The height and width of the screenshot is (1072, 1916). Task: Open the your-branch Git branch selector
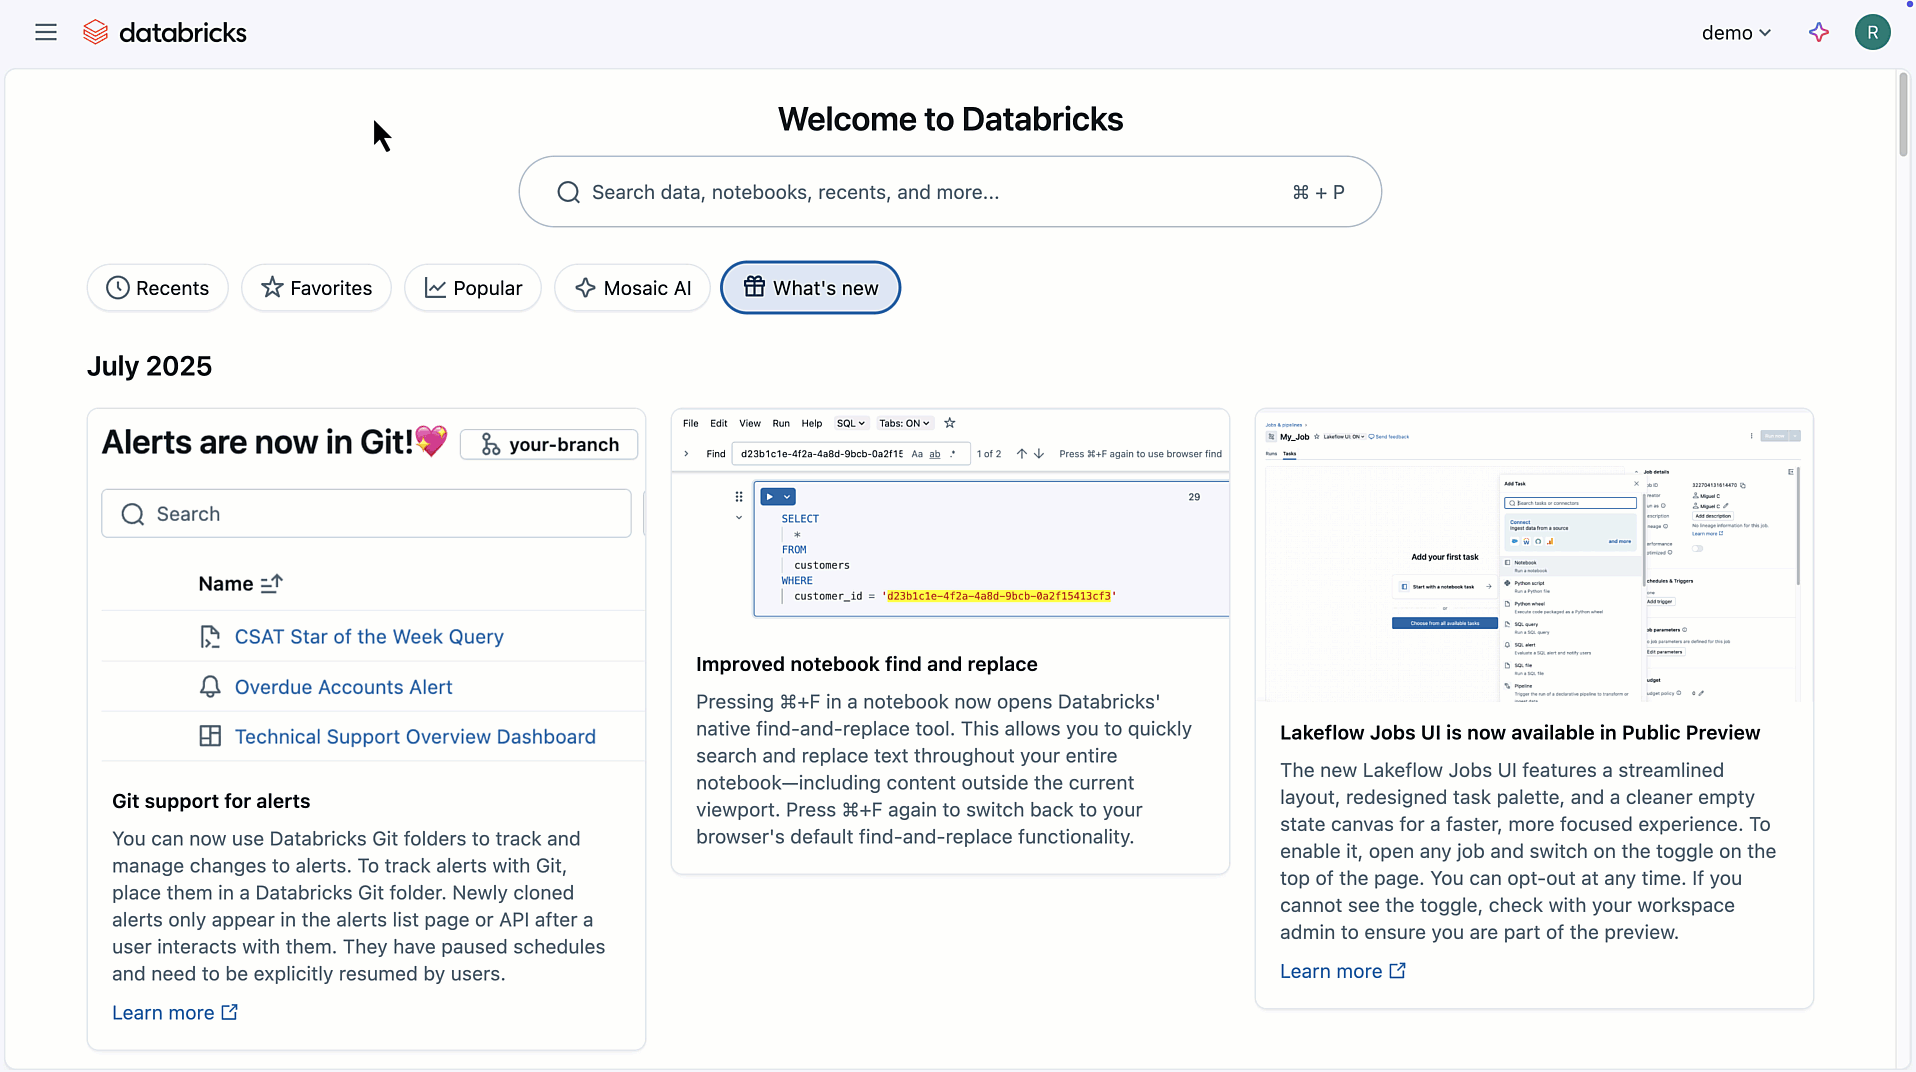(549, 444)
